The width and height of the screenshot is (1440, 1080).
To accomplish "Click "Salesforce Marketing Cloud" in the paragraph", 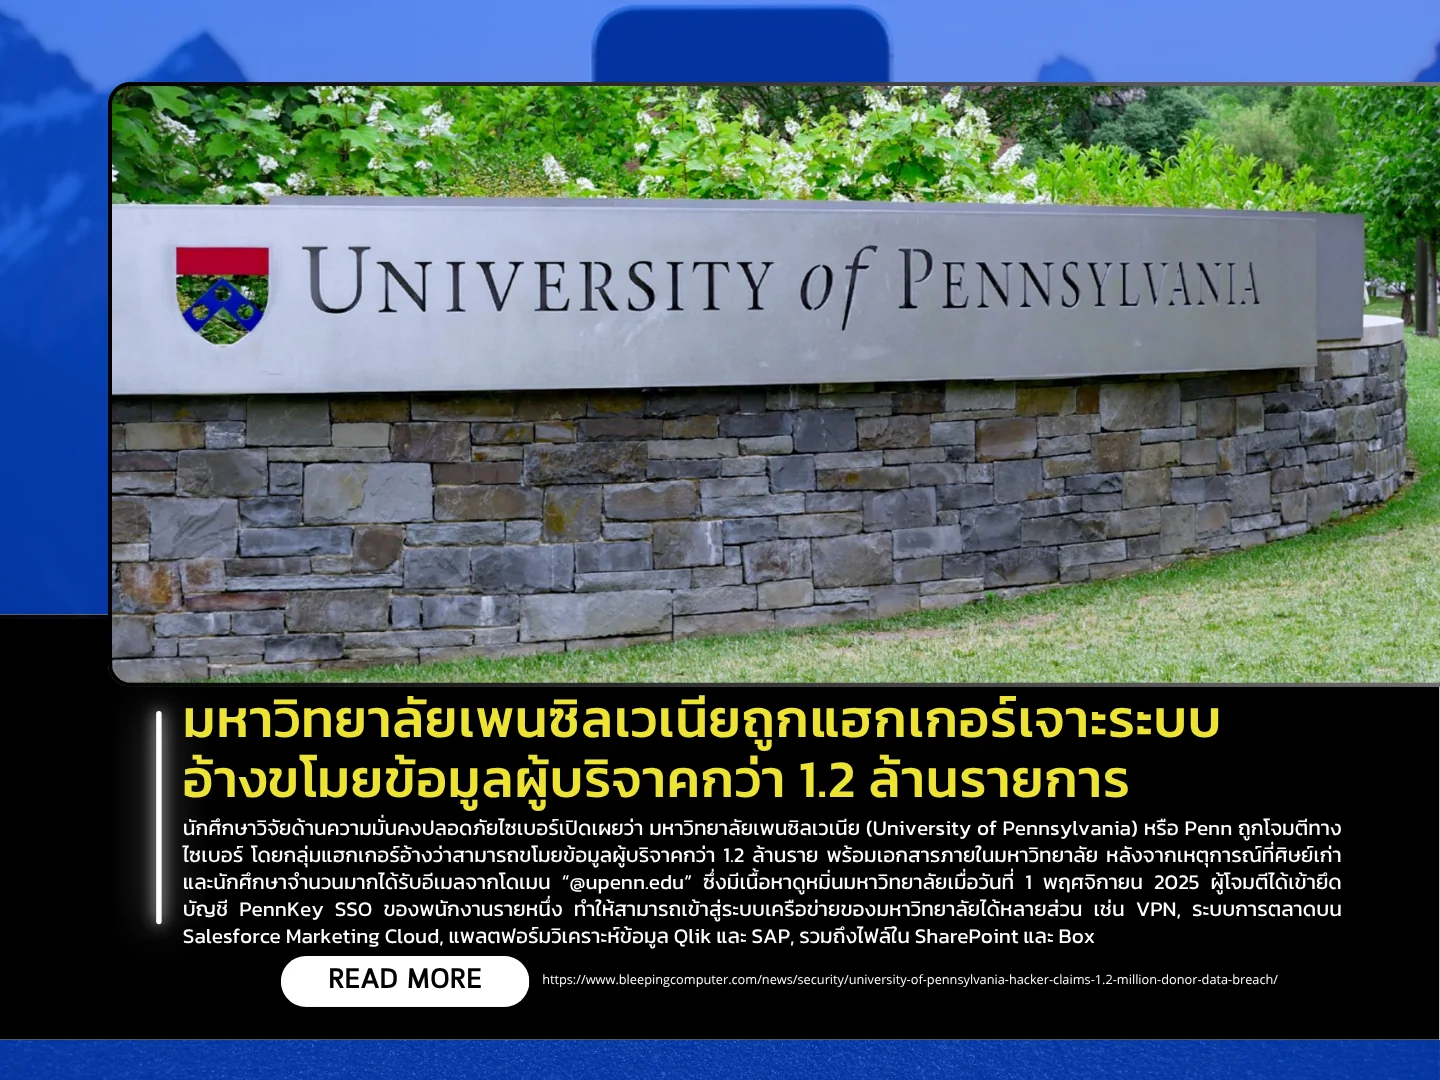I will [310, 937].
